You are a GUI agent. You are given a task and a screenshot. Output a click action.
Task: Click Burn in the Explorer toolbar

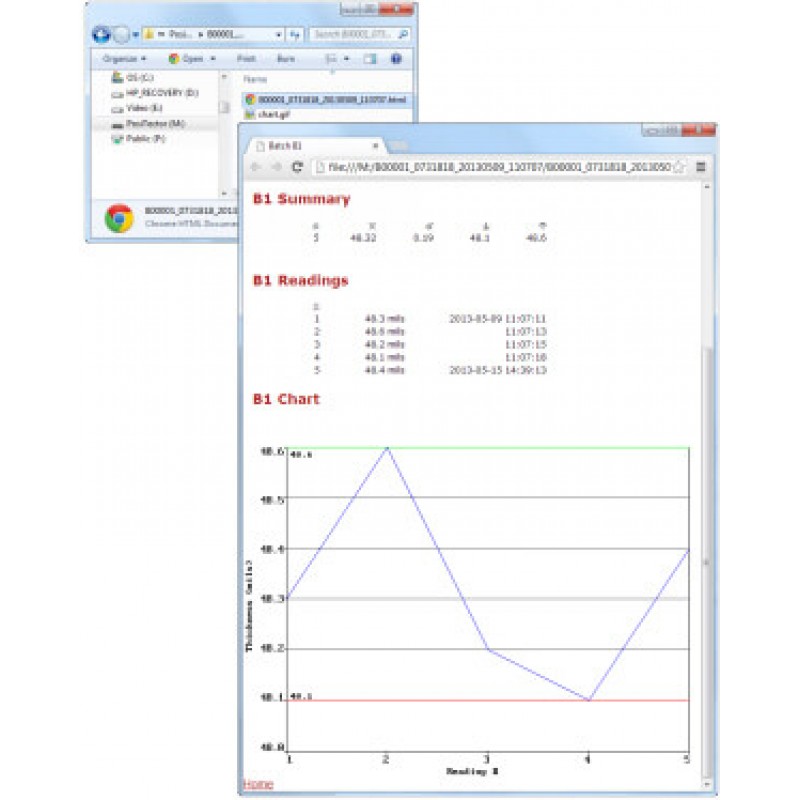tap(285, 59)
